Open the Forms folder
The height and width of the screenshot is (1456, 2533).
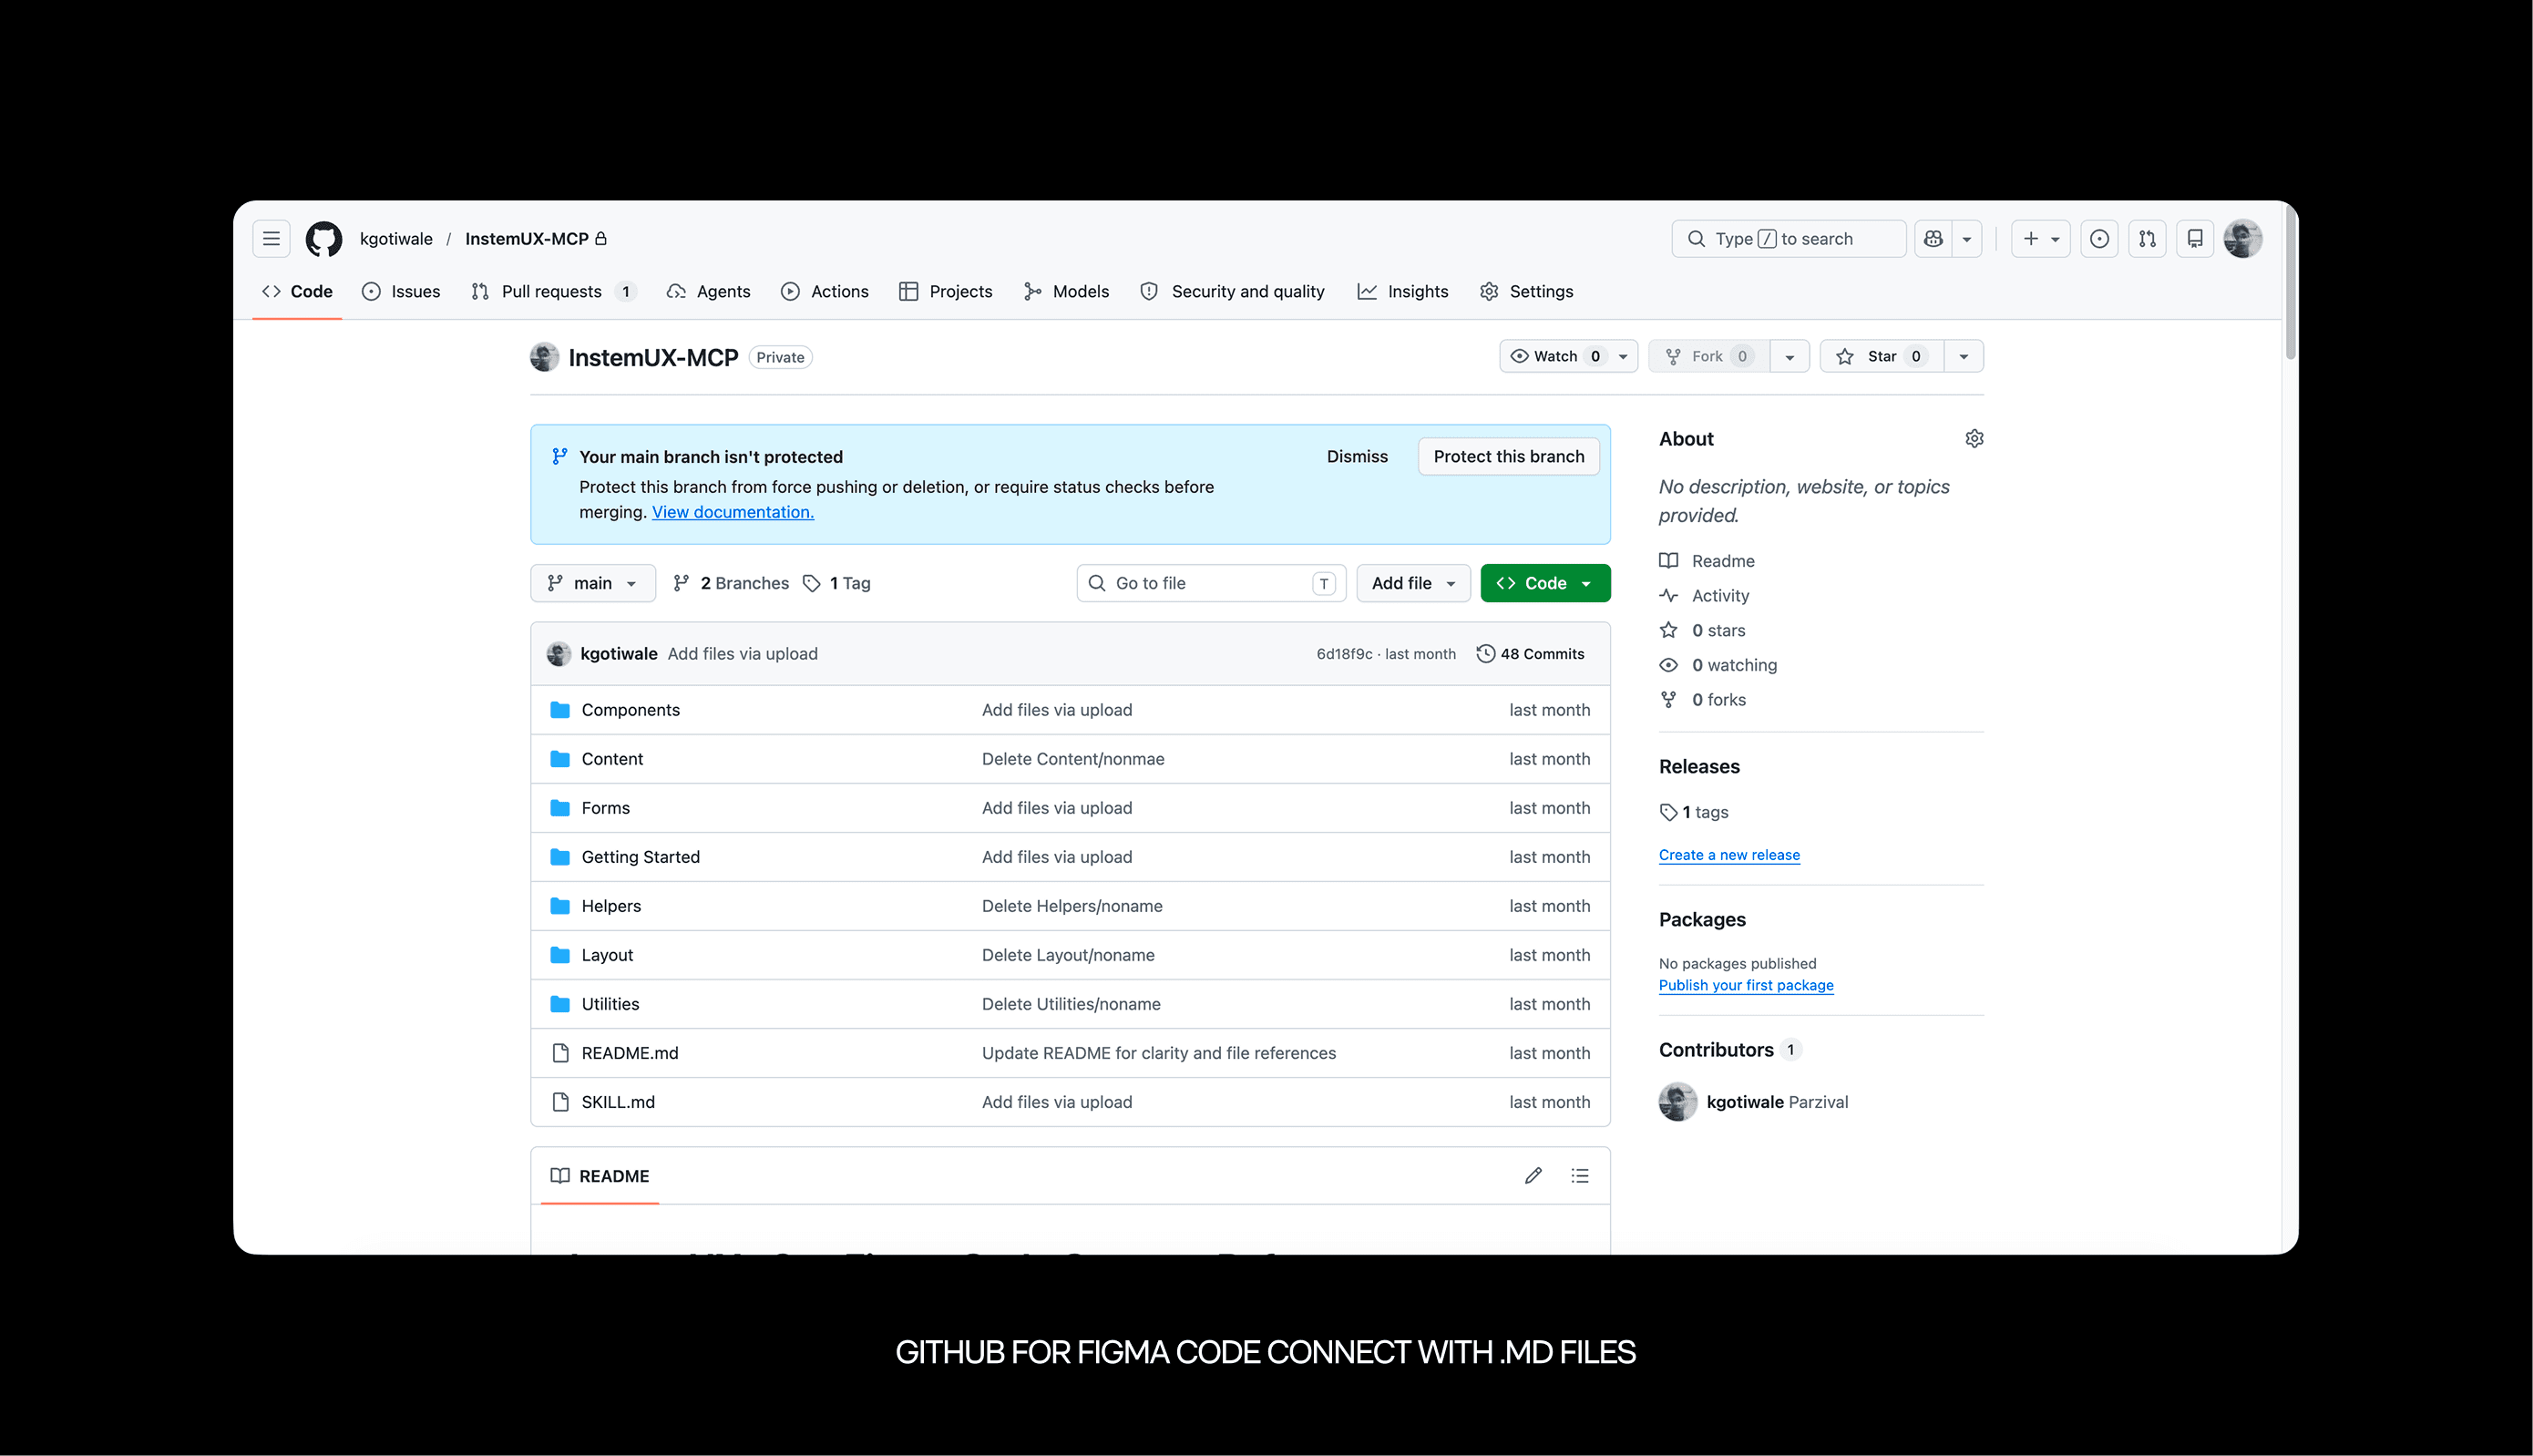point(605,808)
